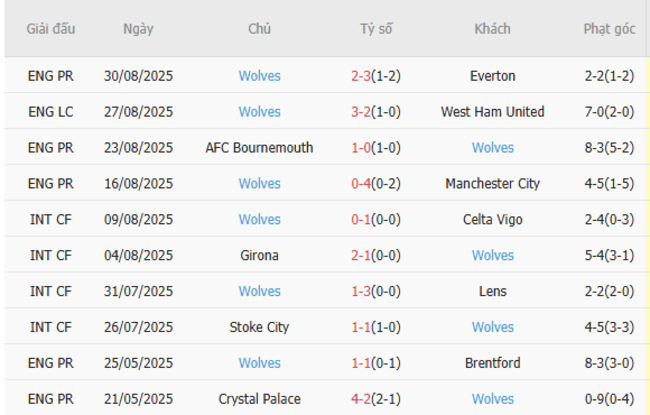Click the Phạt góc column header
The image size is (650, 415).
pos(609,29)
